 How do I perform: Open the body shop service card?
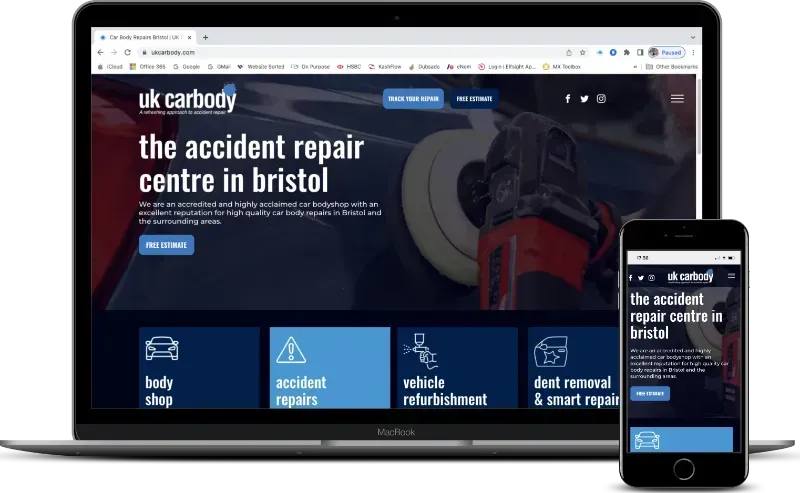[x=199, y=367]
